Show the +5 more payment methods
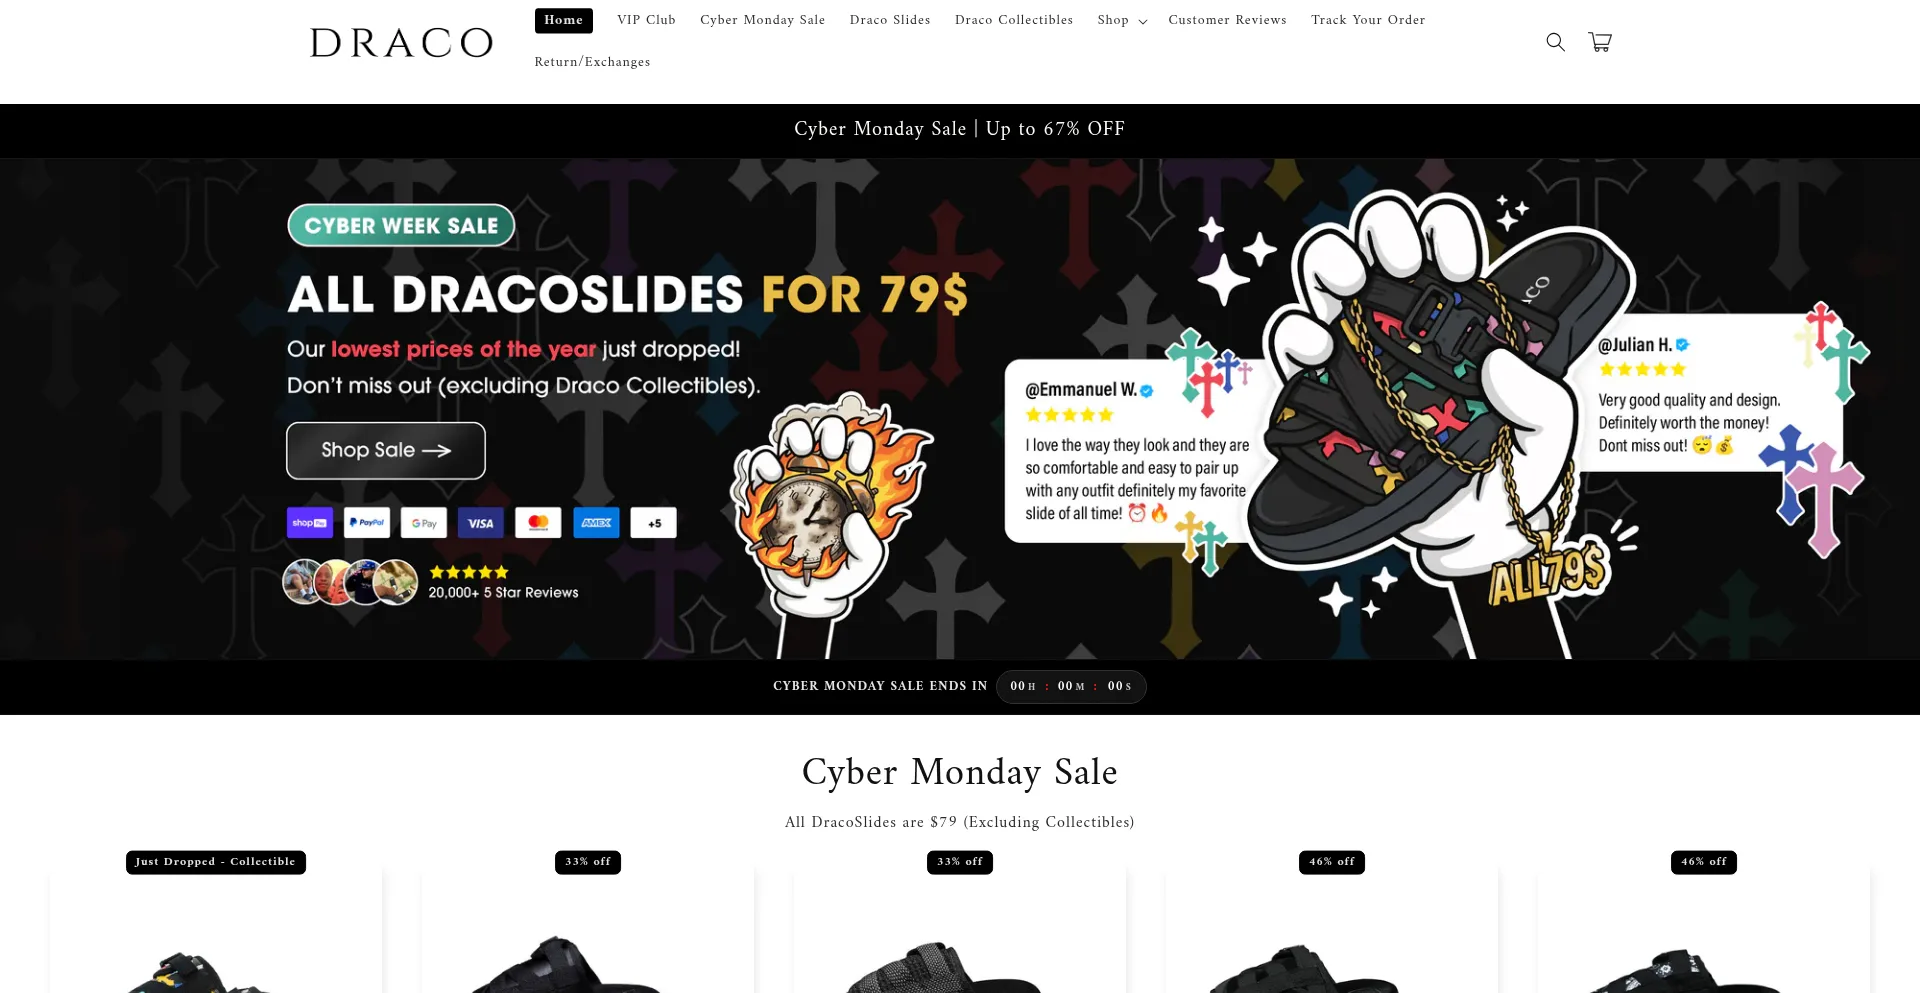Image resolution: width=1920 pixels, height=993 pixels. [654, 523]
